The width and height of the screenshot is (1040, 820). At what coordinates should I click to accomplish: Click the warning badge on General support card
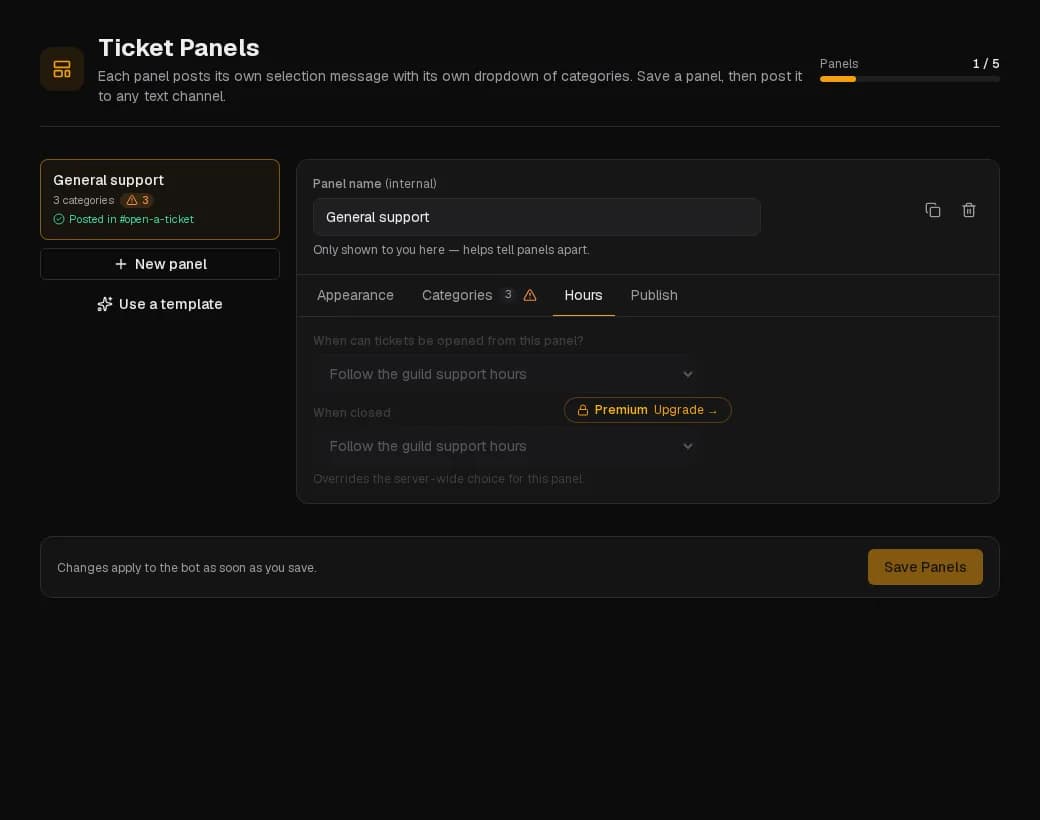(x=137, y=200)
